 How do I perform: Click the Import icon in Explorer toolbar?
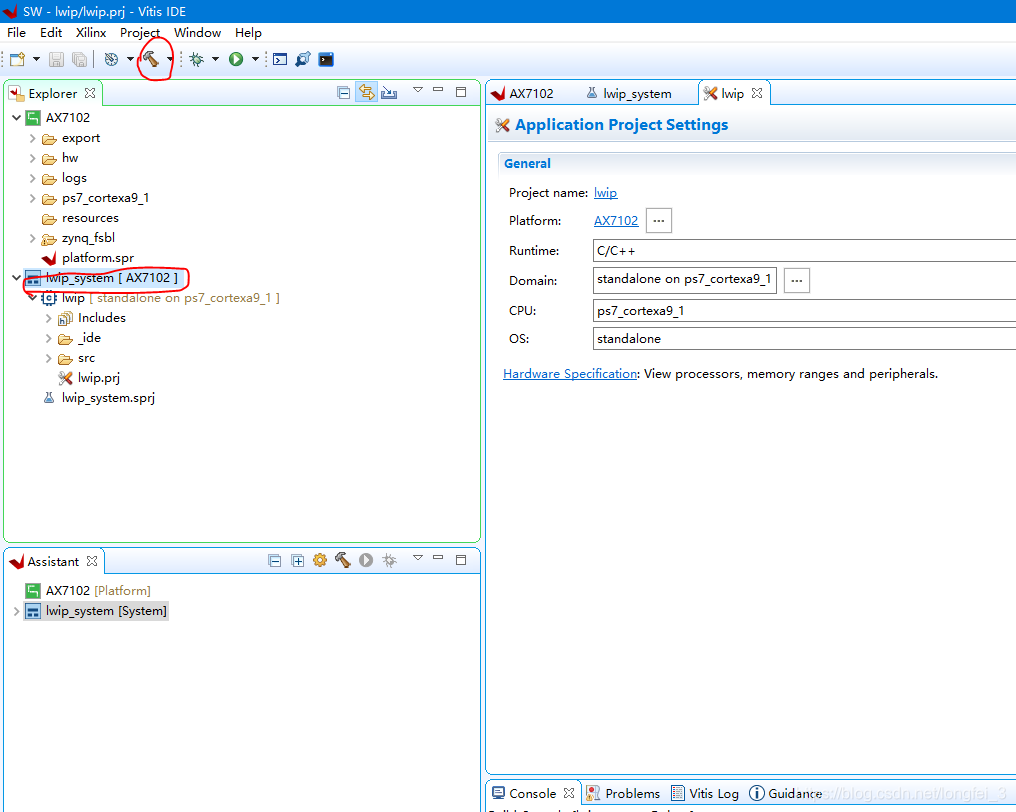click(389, 93)
